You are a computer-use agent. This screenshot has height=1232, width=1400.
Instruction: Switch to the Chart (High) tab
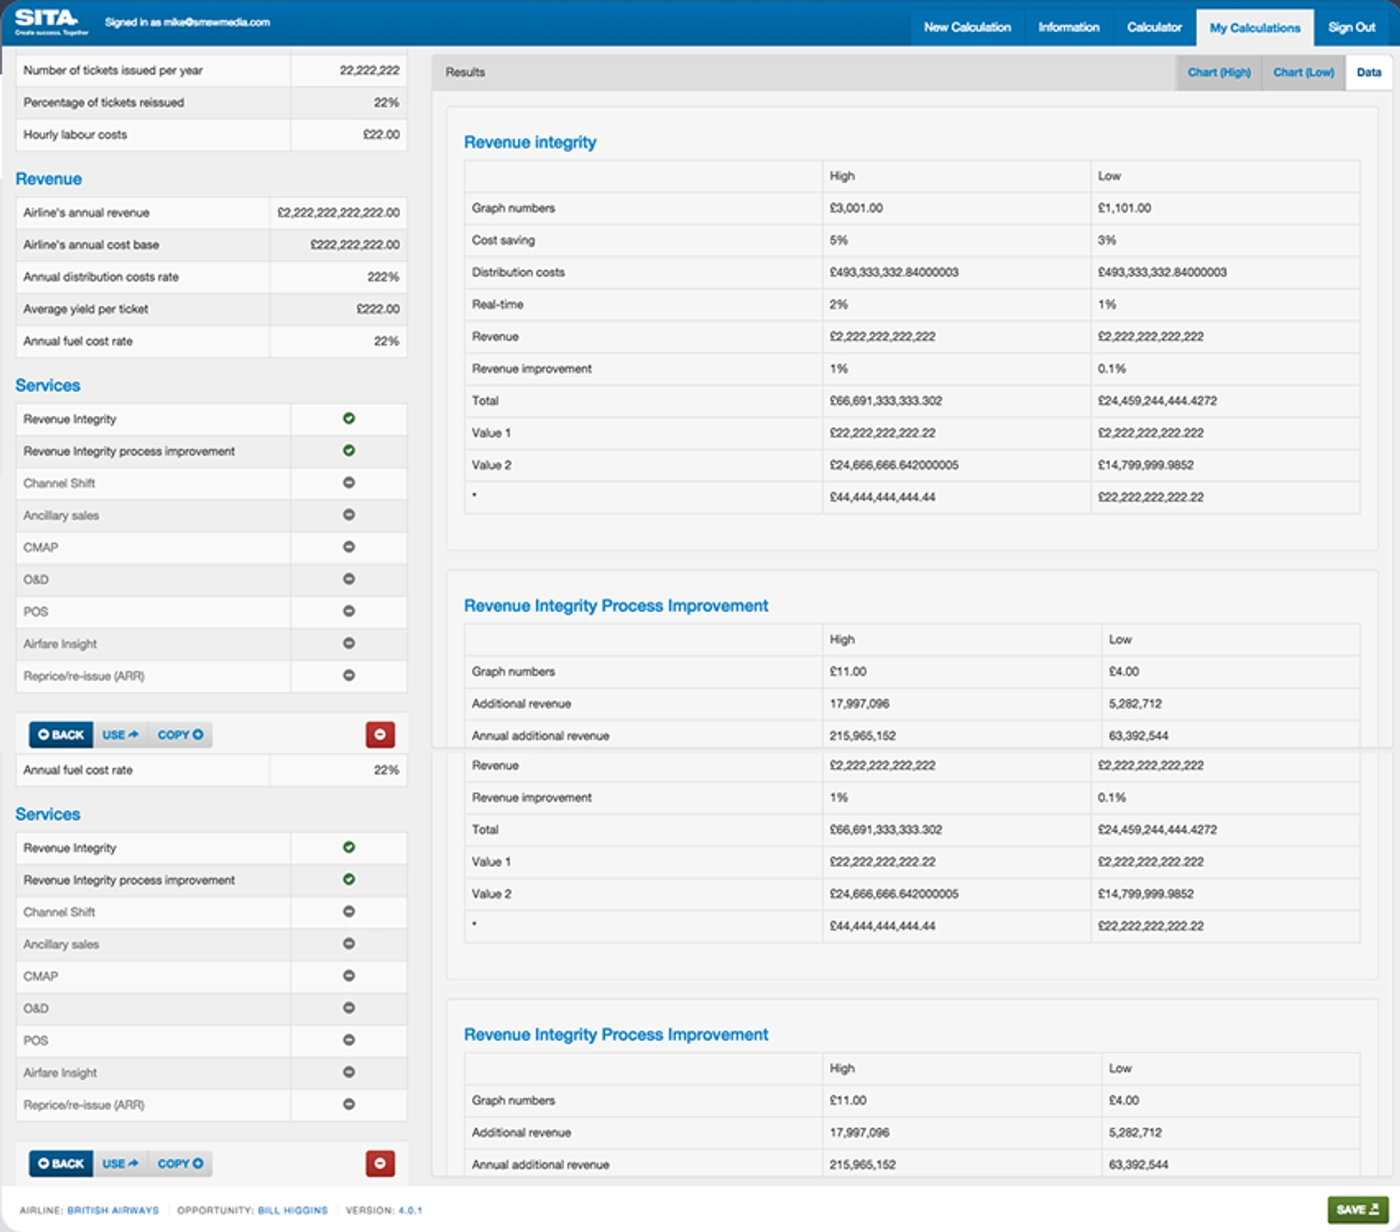click(x=1218, y=72)
